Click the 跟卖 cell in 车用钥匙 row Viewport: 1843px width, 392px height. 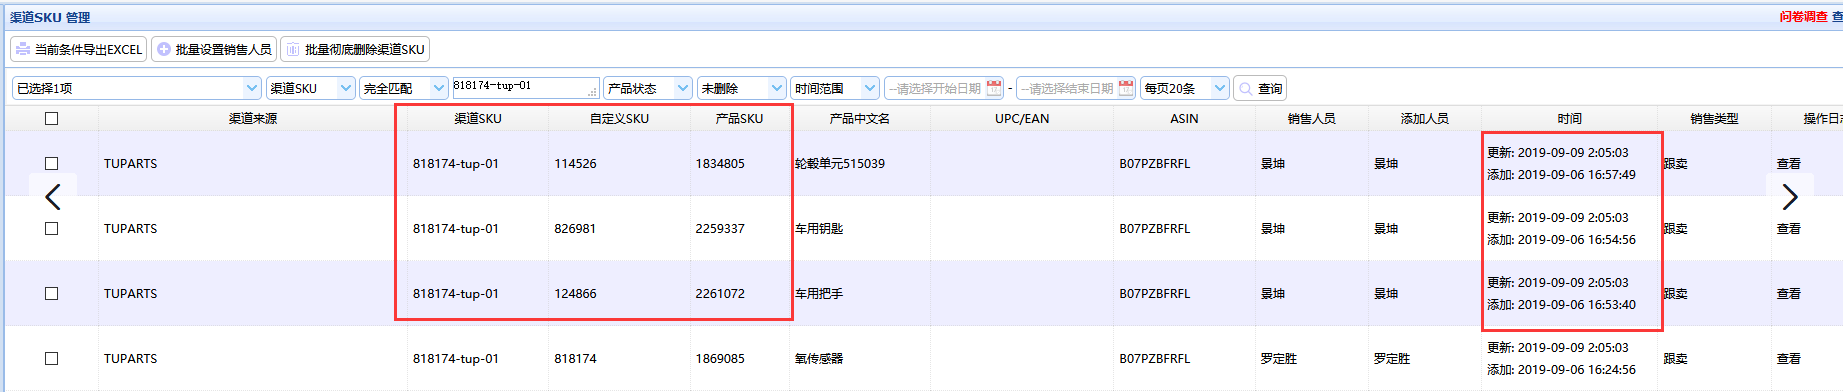click(1675, 228)
